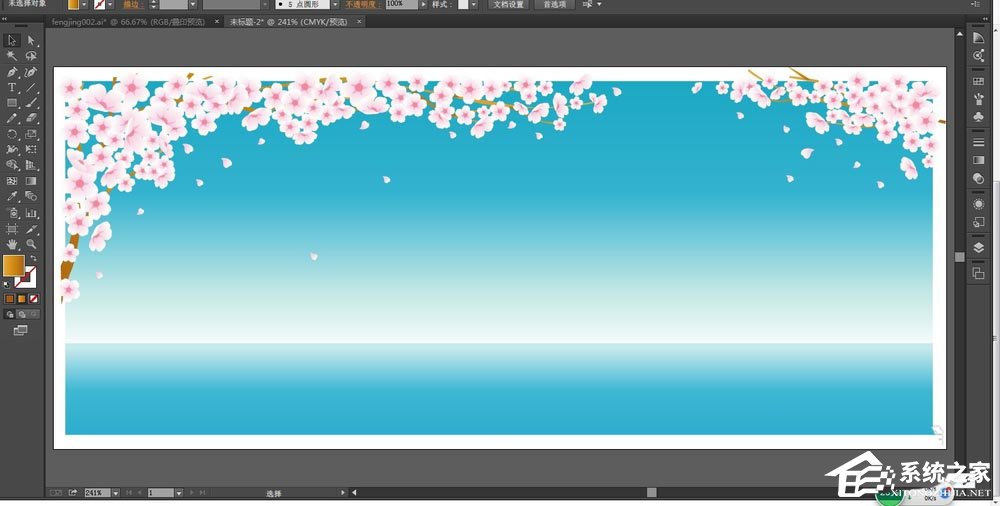Switch to the fengjing002.ai document tab
1000x506 pixels.
pyautogui.click(x=132, y=21)
